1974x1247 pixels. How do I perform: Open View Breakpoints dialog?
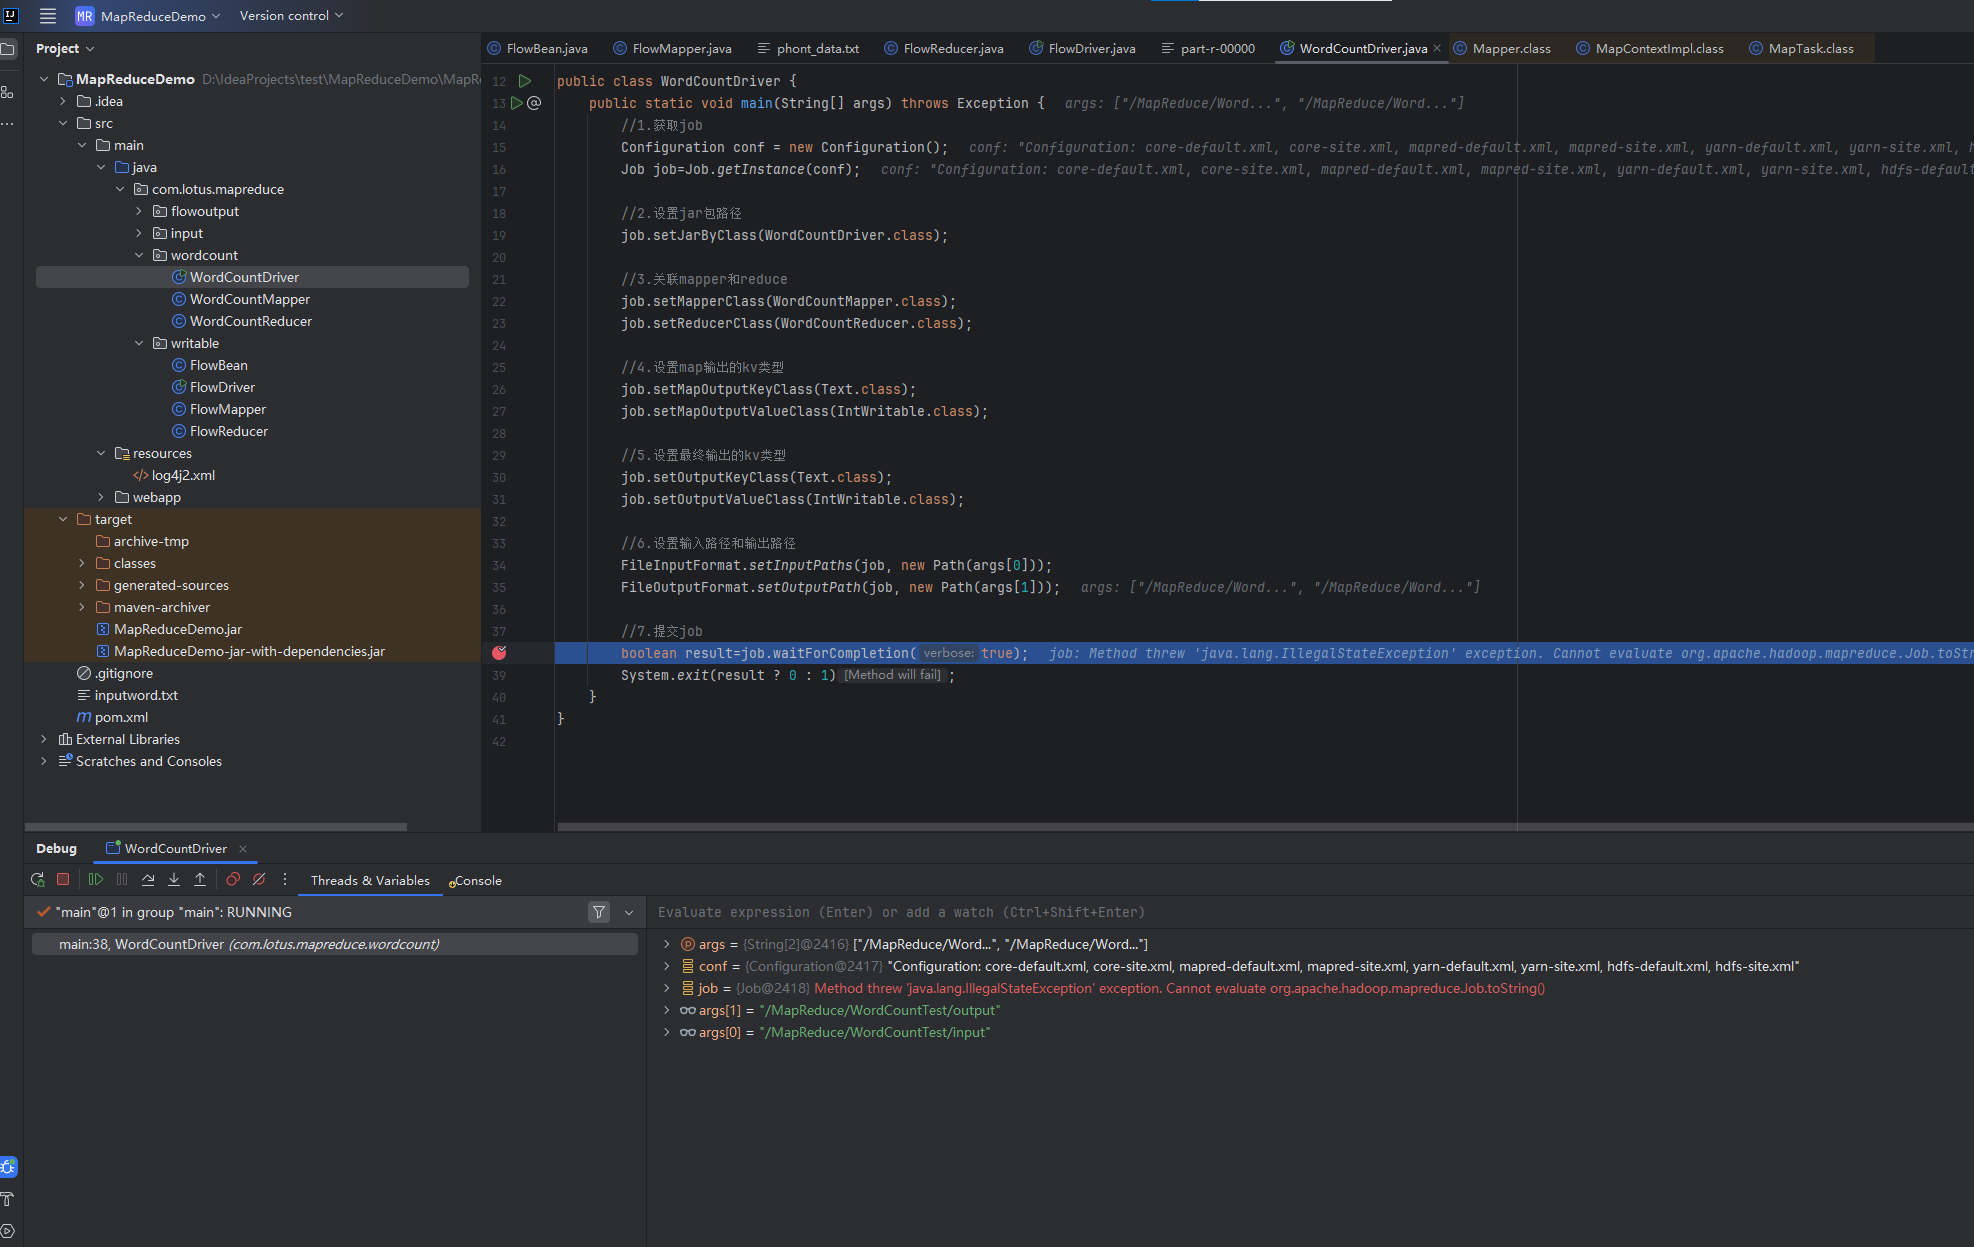[x=233, y=880]
